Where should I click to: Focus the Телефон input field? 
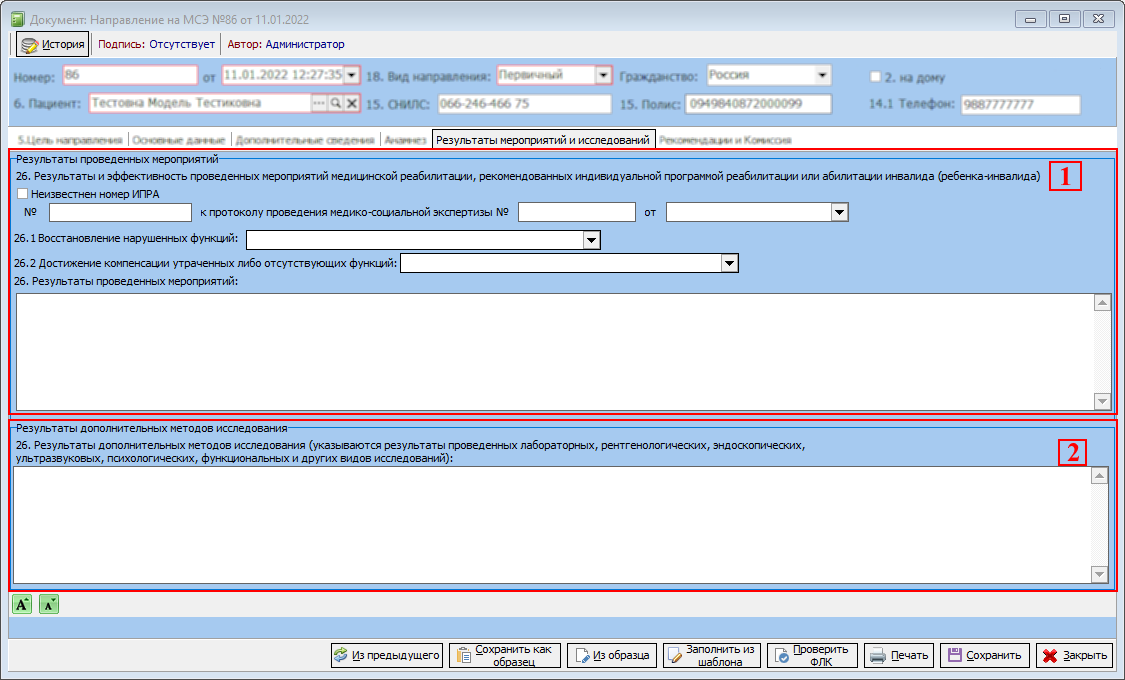pos(1021,105)
